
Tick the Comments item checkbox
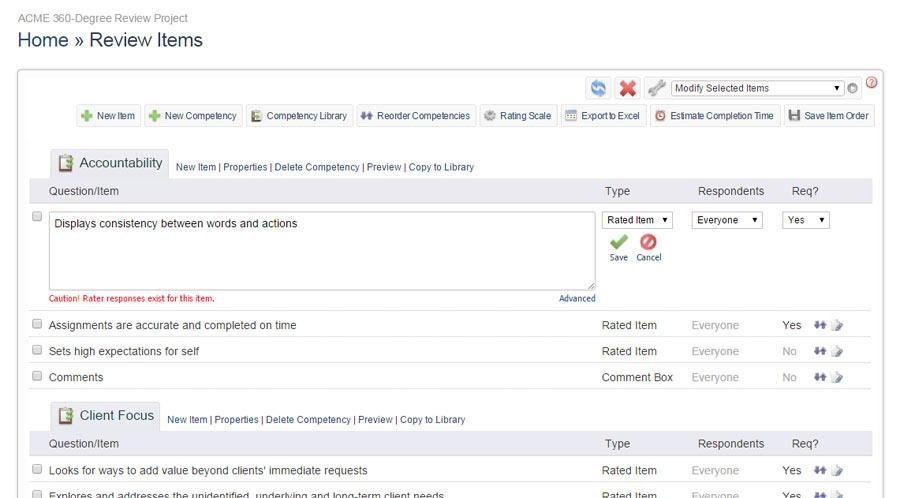point(37,376)
